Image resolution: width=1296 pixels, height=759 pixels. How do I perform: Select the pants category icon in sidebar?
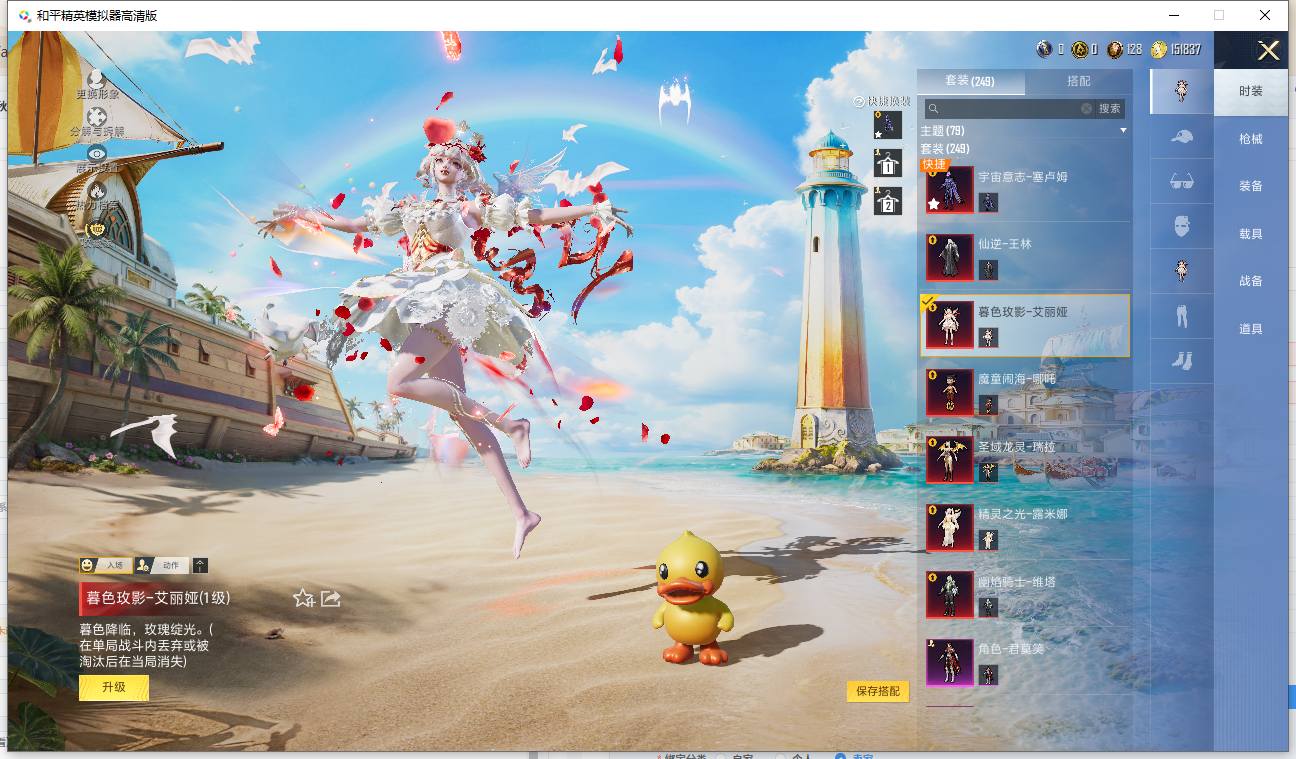pos(1181,316)
